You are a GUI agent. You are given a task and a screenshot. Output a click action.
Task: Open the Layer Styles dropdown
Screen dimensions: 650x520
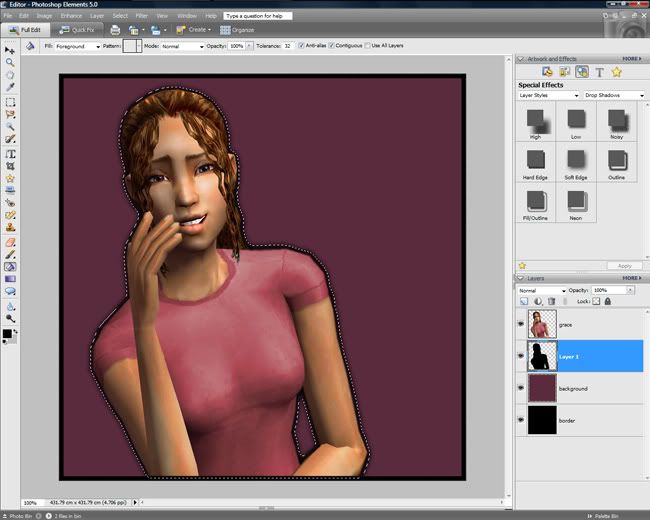click(548, 95)
